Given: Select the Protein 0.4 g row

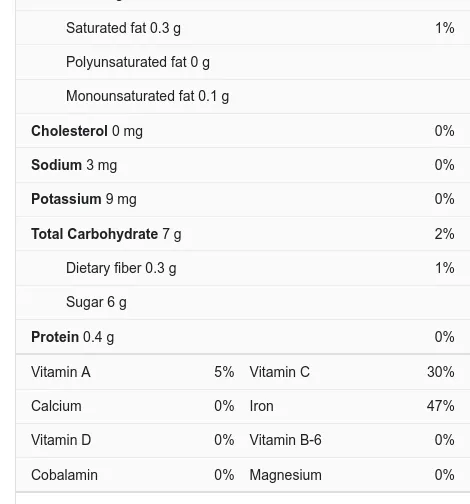Looking at the screenshot, I should 243,337.
